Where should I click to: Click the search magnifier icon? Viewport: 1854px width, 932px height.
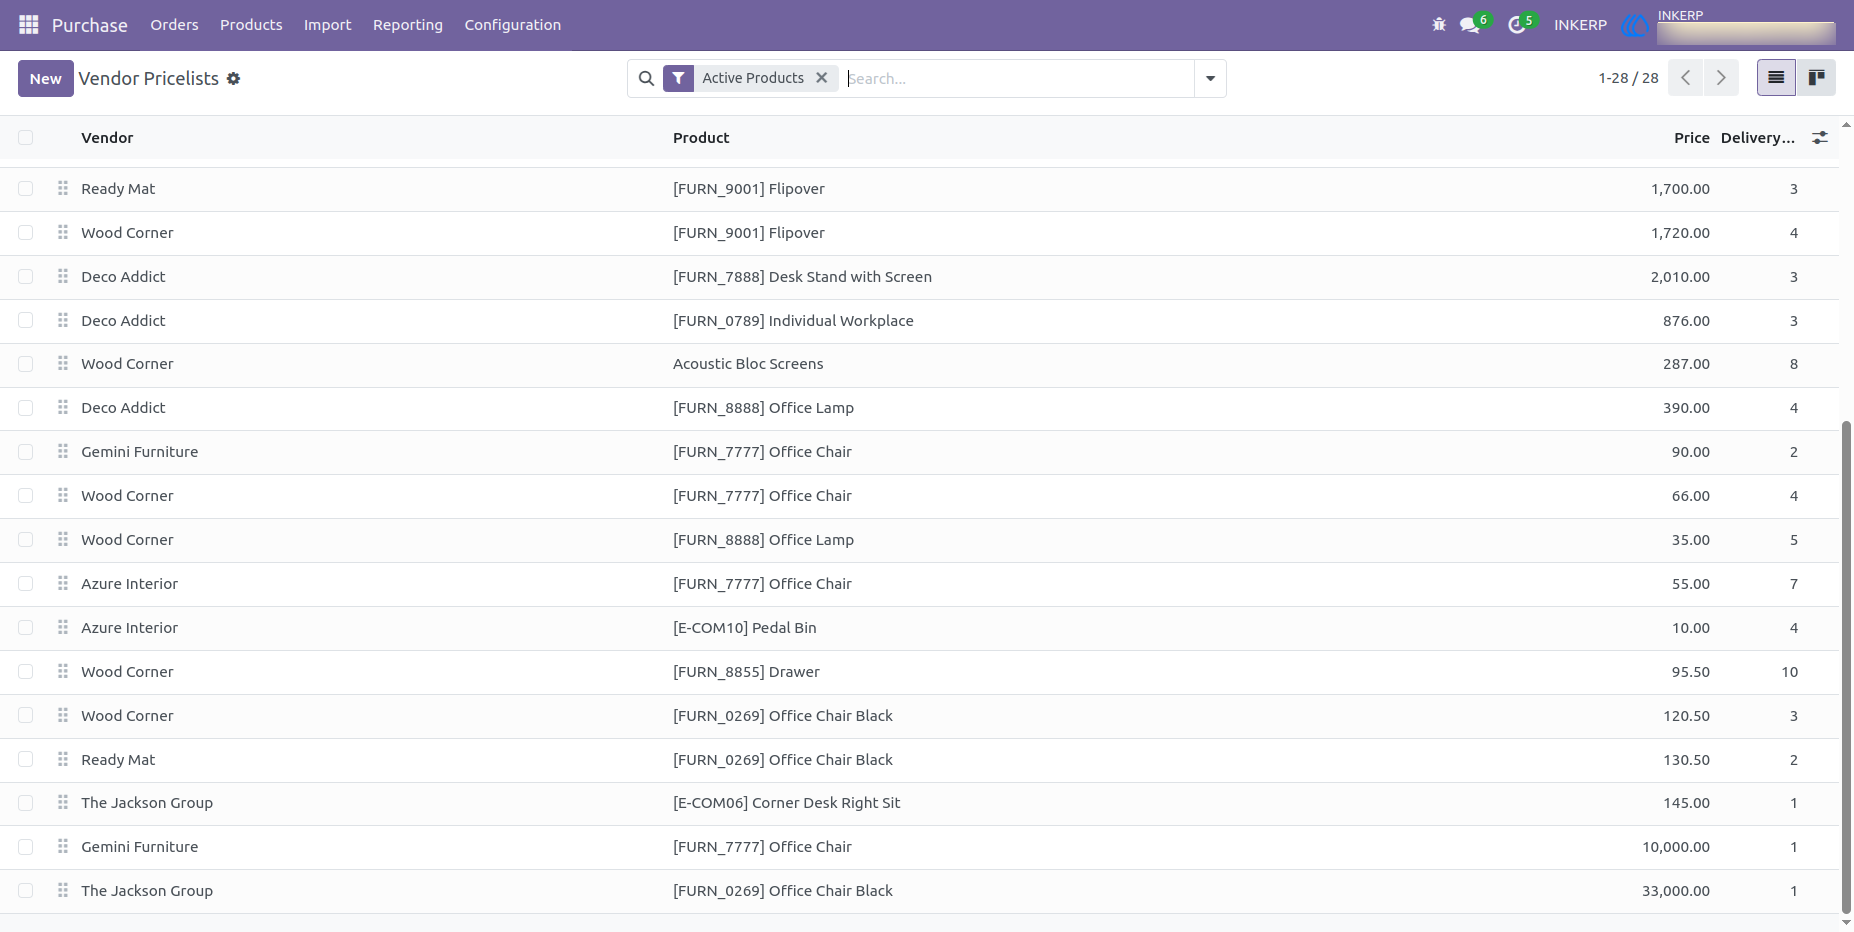coord(646,78)
